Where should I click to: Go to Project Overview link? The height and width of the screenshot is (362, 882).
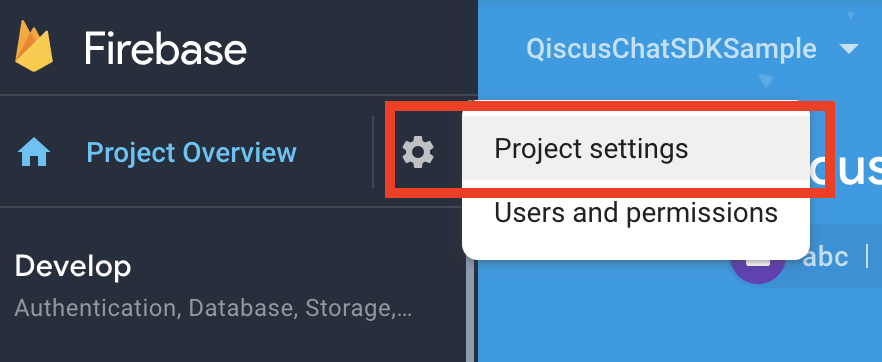(x=192, y=152)
